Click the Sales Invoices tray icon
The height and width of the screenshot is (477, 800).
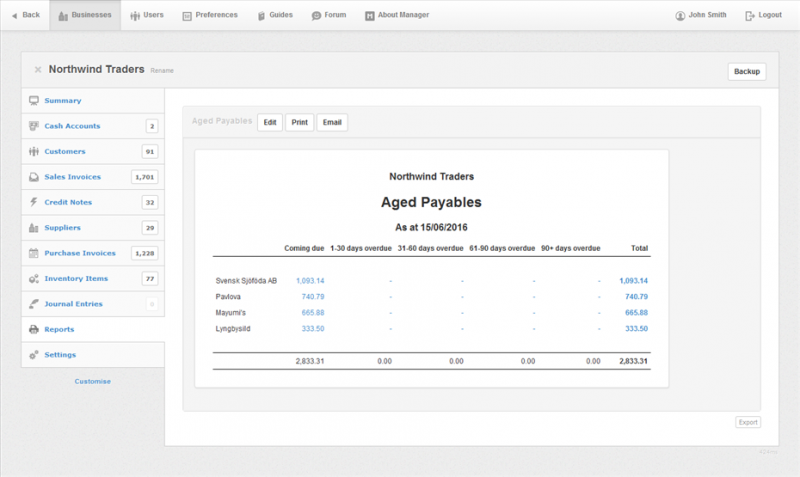(x=34, y=177)
